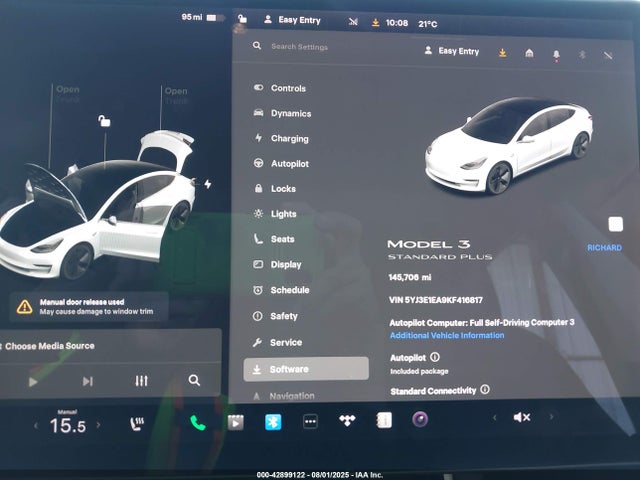Open the all apps three-dots launcher
Viewport: 640px width, 480px height.
pyautogui.click(x=310, y=421)
